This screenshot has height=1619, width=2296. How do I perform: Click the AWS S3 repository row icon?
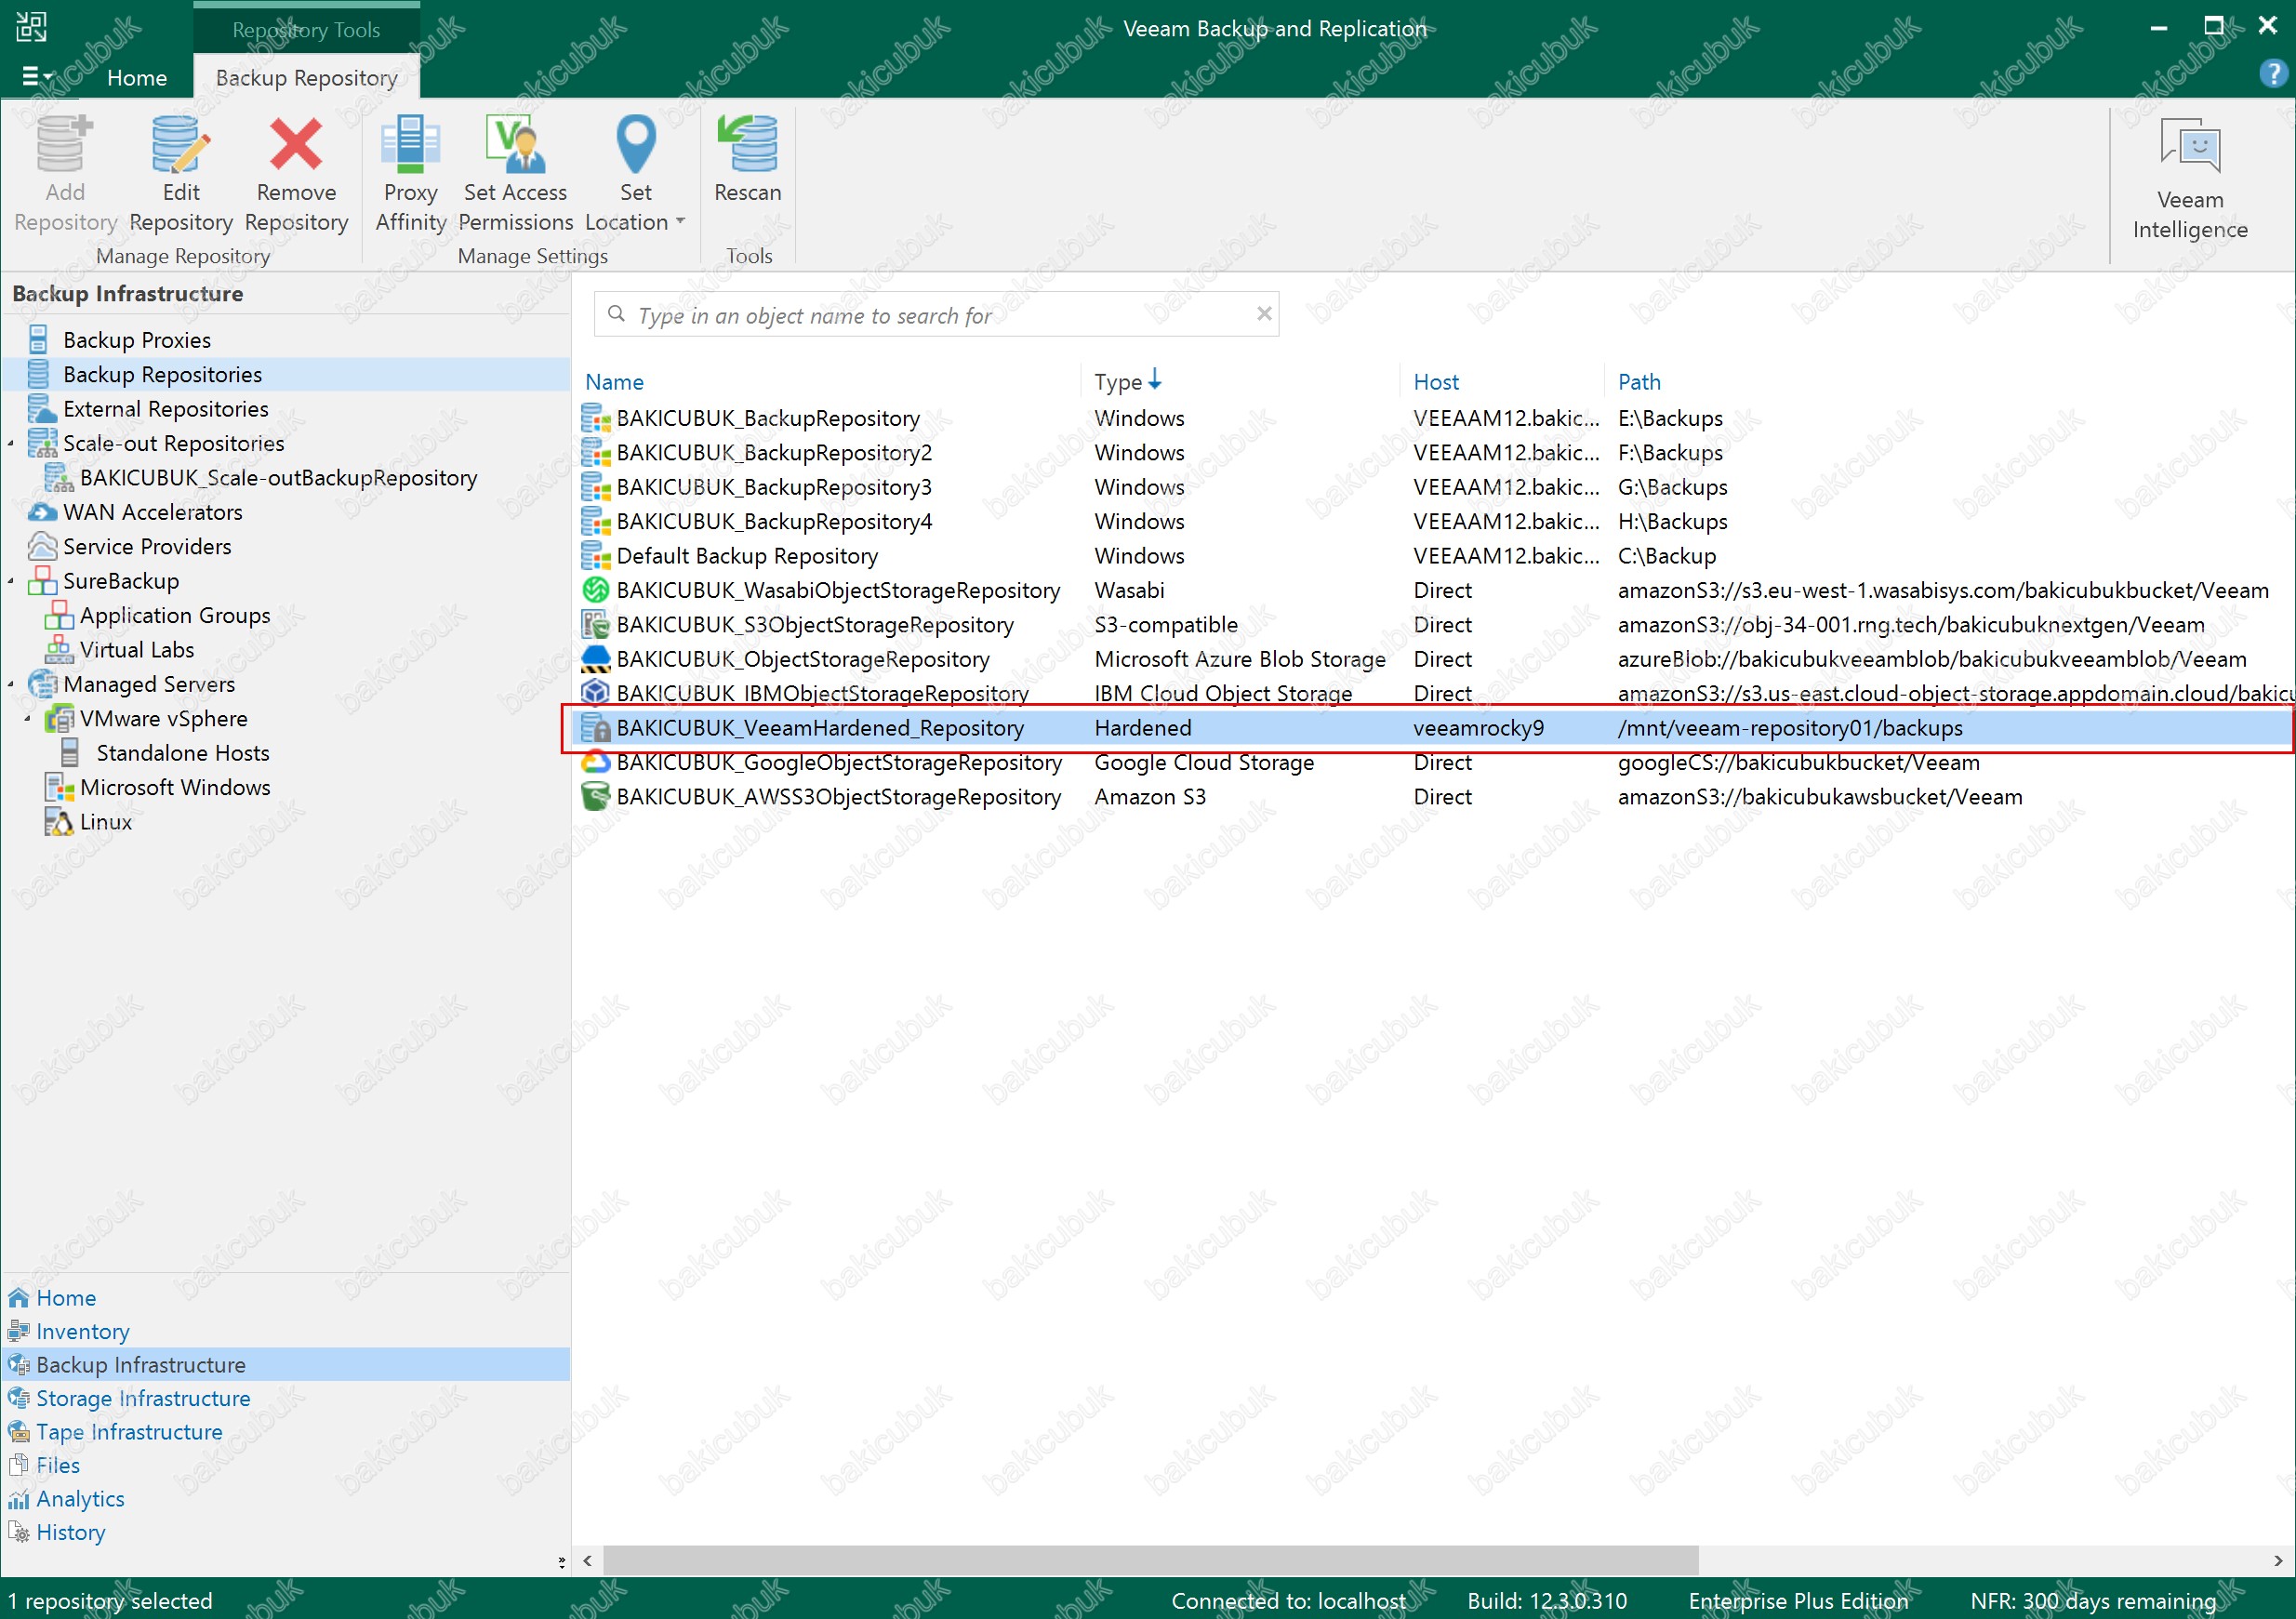(x=596, y=797)
